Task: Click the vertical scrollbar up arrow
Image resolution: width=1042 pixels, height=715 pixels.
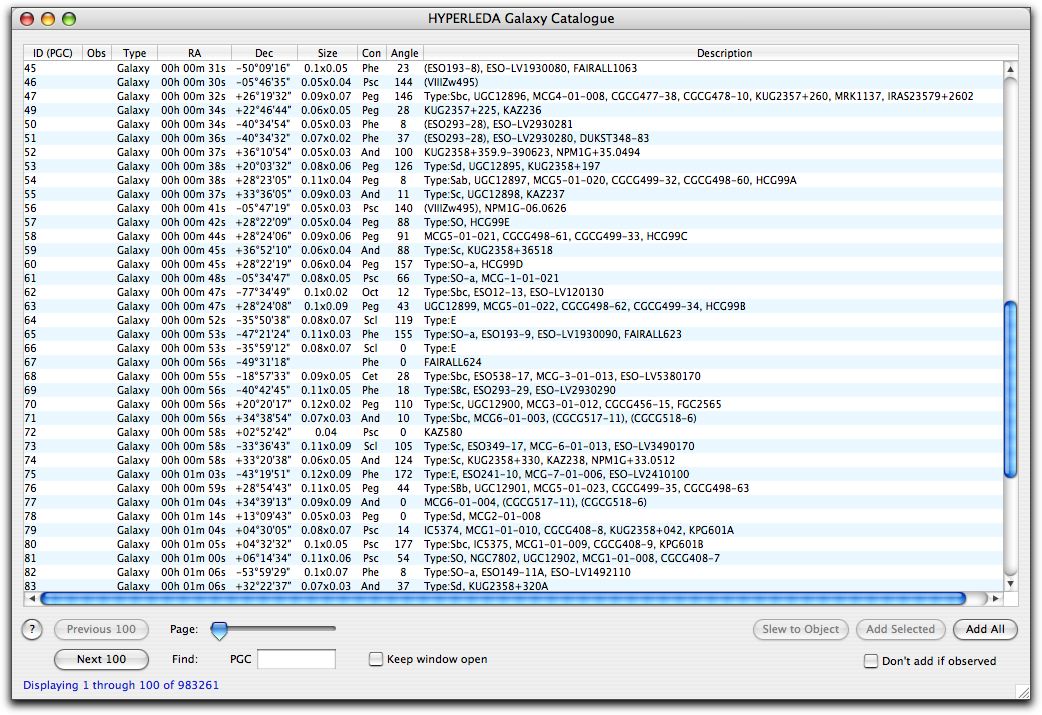Action: (x=1009, y=69)
